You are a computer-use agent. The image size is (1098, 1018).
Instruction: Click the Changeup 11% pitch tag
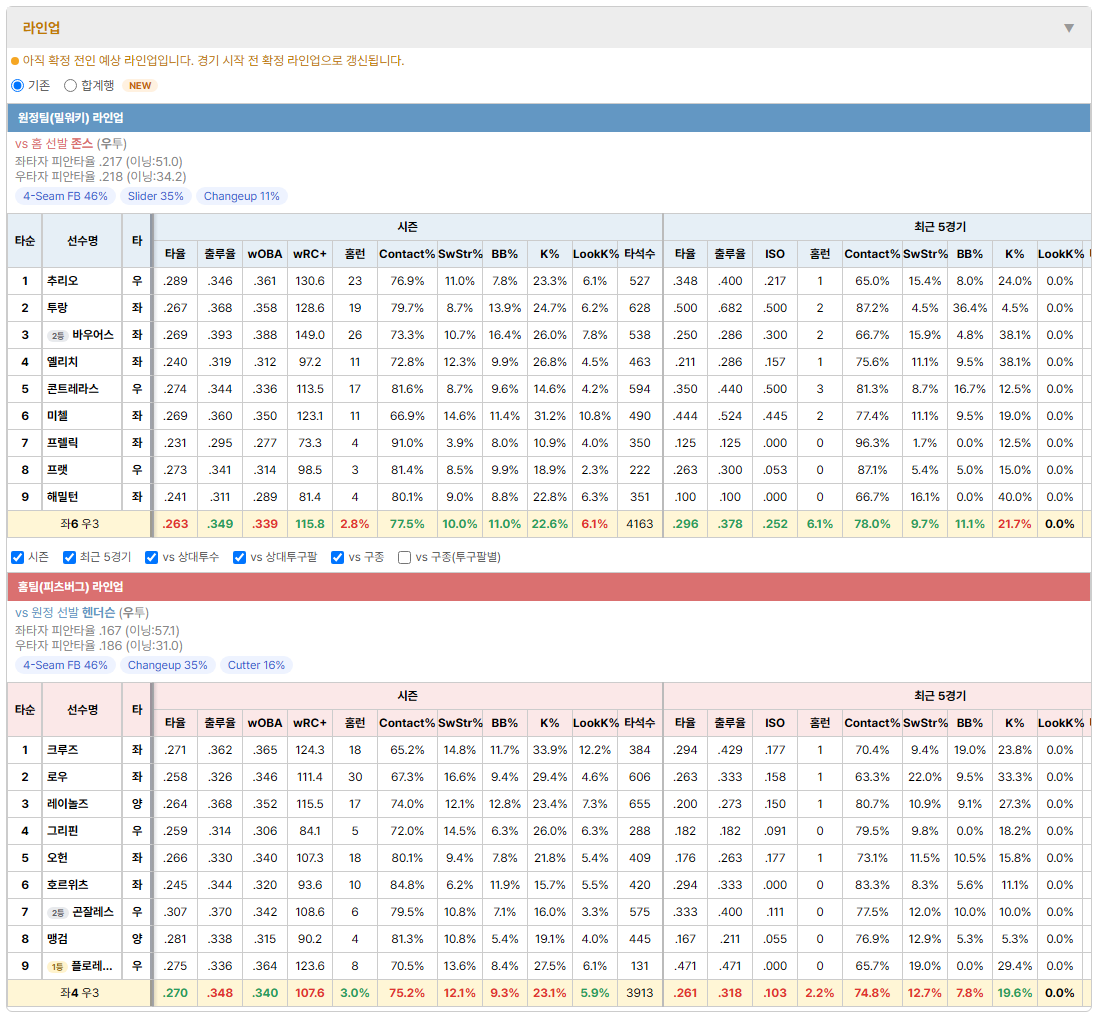tap(242, 196)
